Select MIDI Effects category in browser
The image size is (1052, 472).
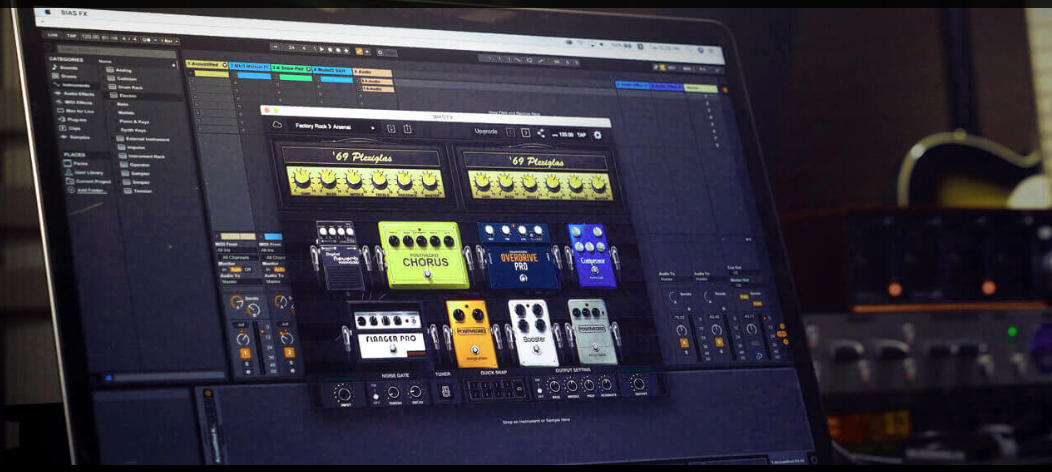point(72,103)
